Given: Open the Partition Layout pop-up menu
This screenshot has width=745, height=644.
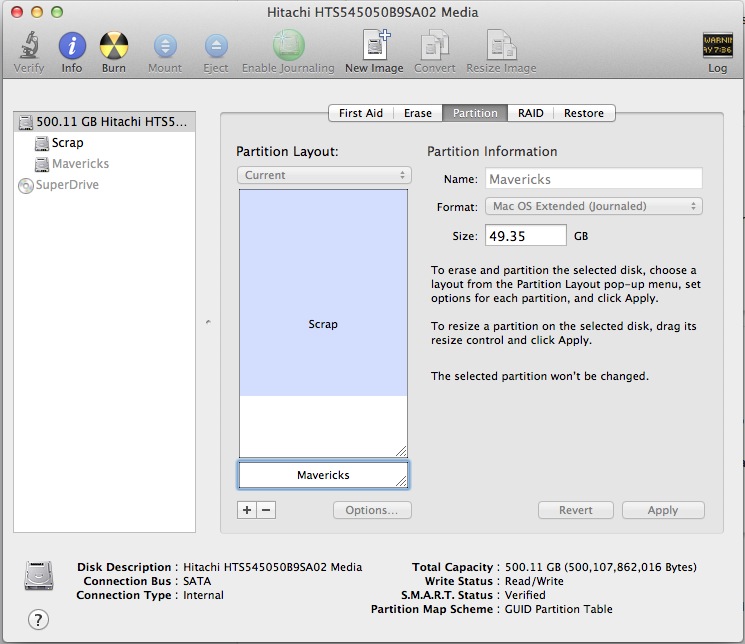Looking at the screenshot, I should coord(324,175).
